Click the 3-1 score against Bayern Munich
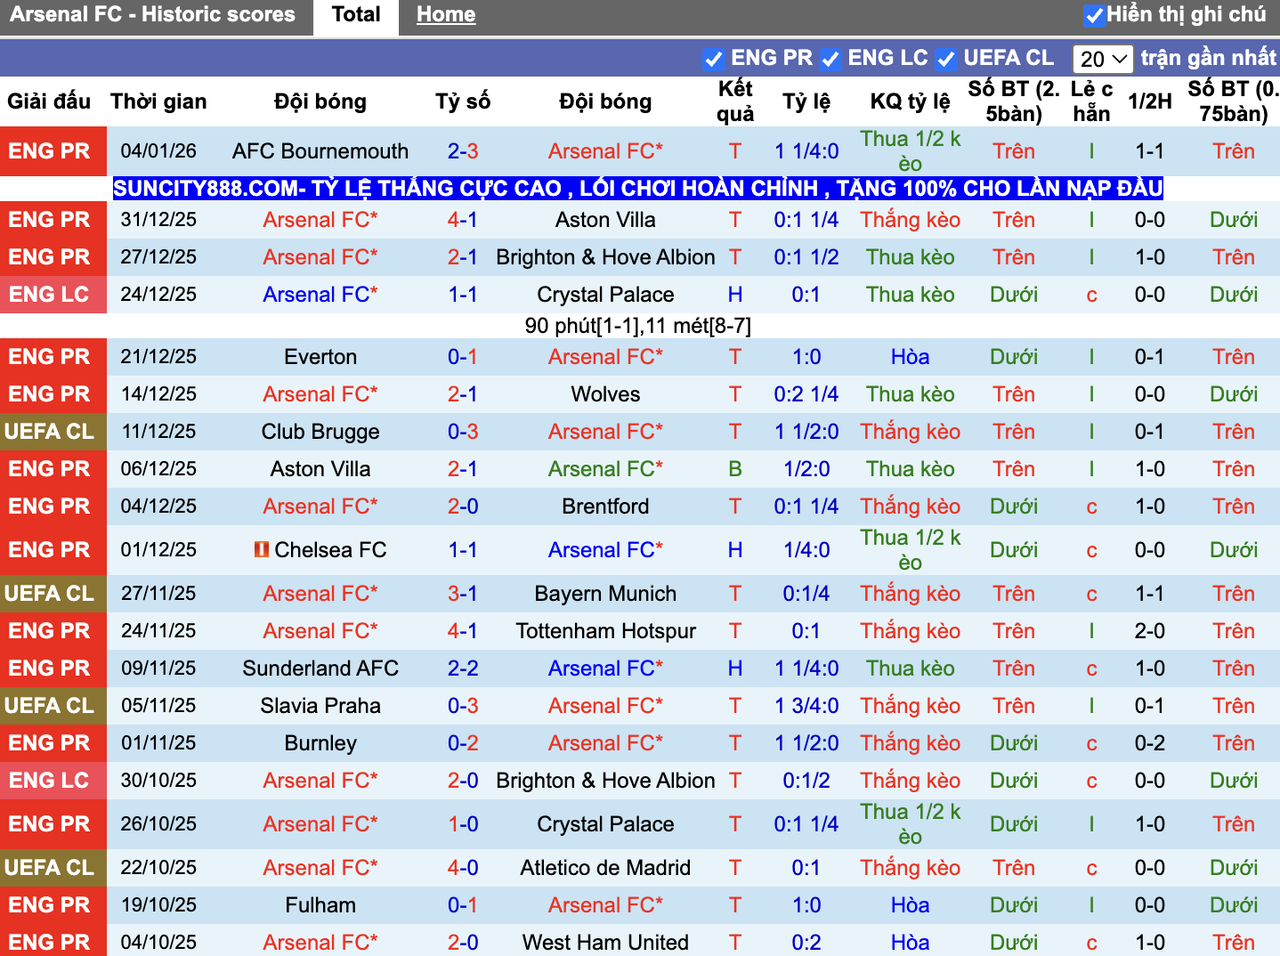Image resolution: width=1280 pixels, height=956 pixels. [463, 594]
